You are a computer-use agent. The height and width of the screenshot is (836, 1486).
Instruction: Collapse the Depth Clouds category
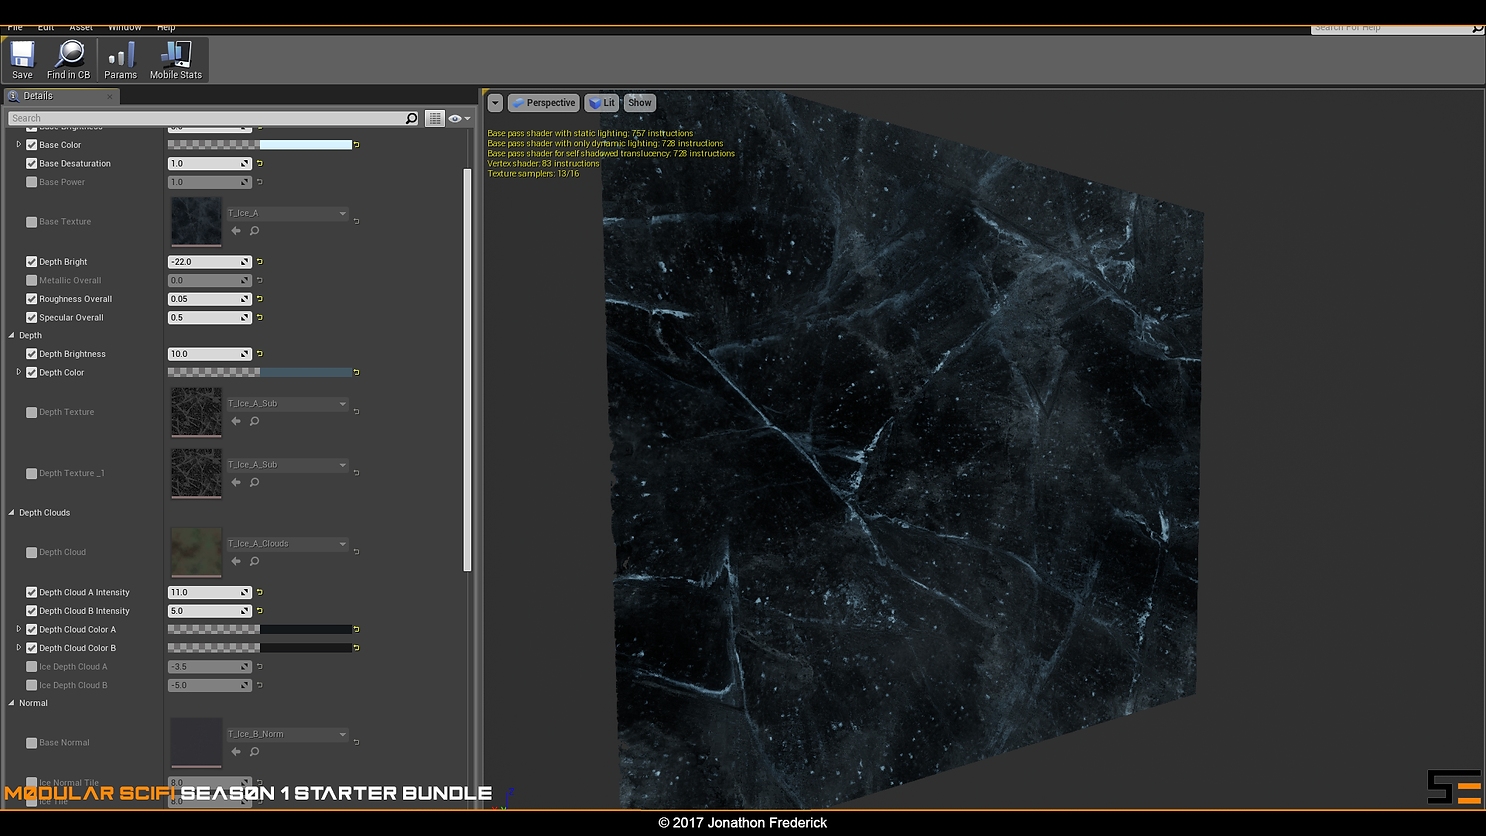pos(12,513)
